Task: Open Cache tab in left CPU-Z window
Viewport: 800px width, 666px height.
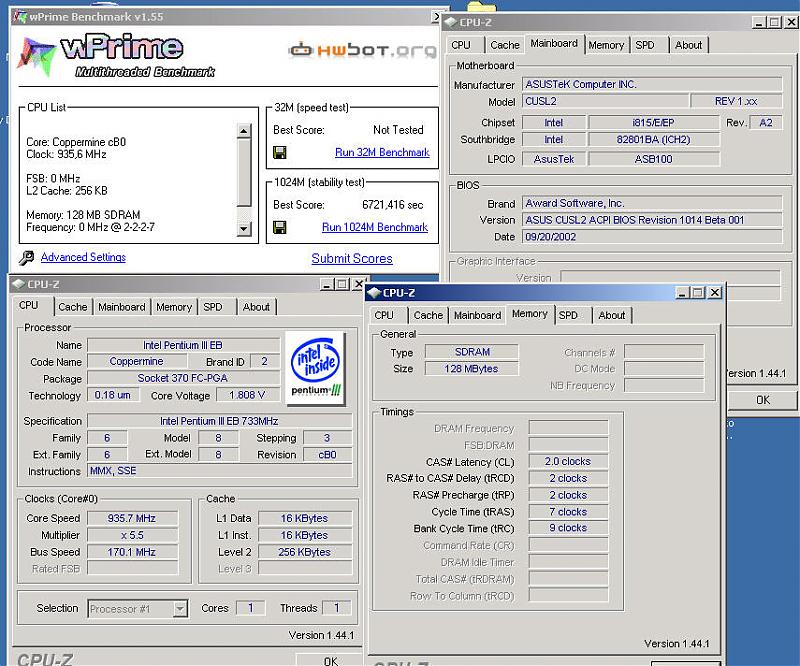Action: [x=72, y=307]
